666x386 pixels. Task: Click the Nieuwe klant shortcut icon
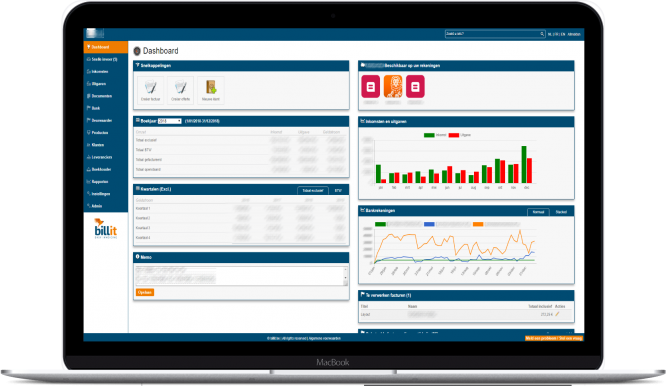[x=211, y=90]
